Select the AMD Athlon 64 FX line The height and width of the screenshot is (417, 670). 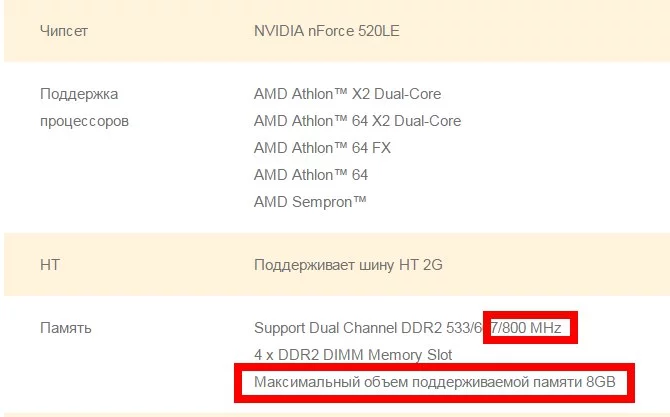coord(322,148)
